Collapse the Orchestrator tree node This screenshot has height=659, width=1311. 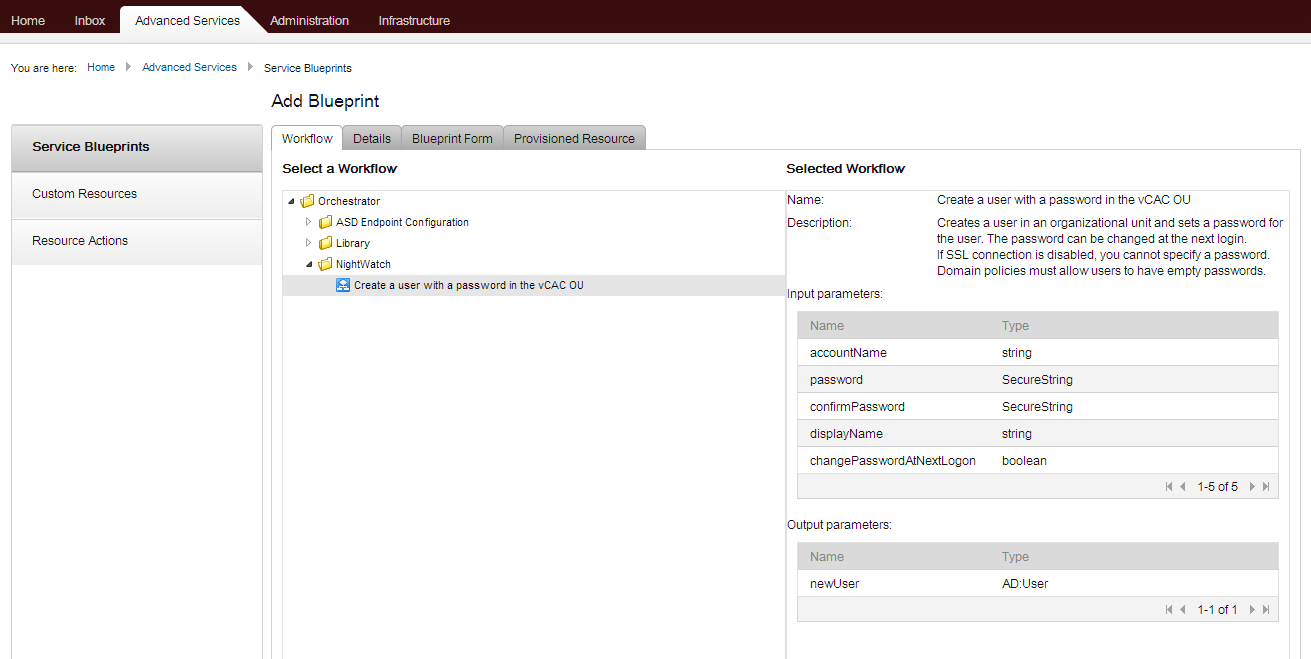point(292,200)
